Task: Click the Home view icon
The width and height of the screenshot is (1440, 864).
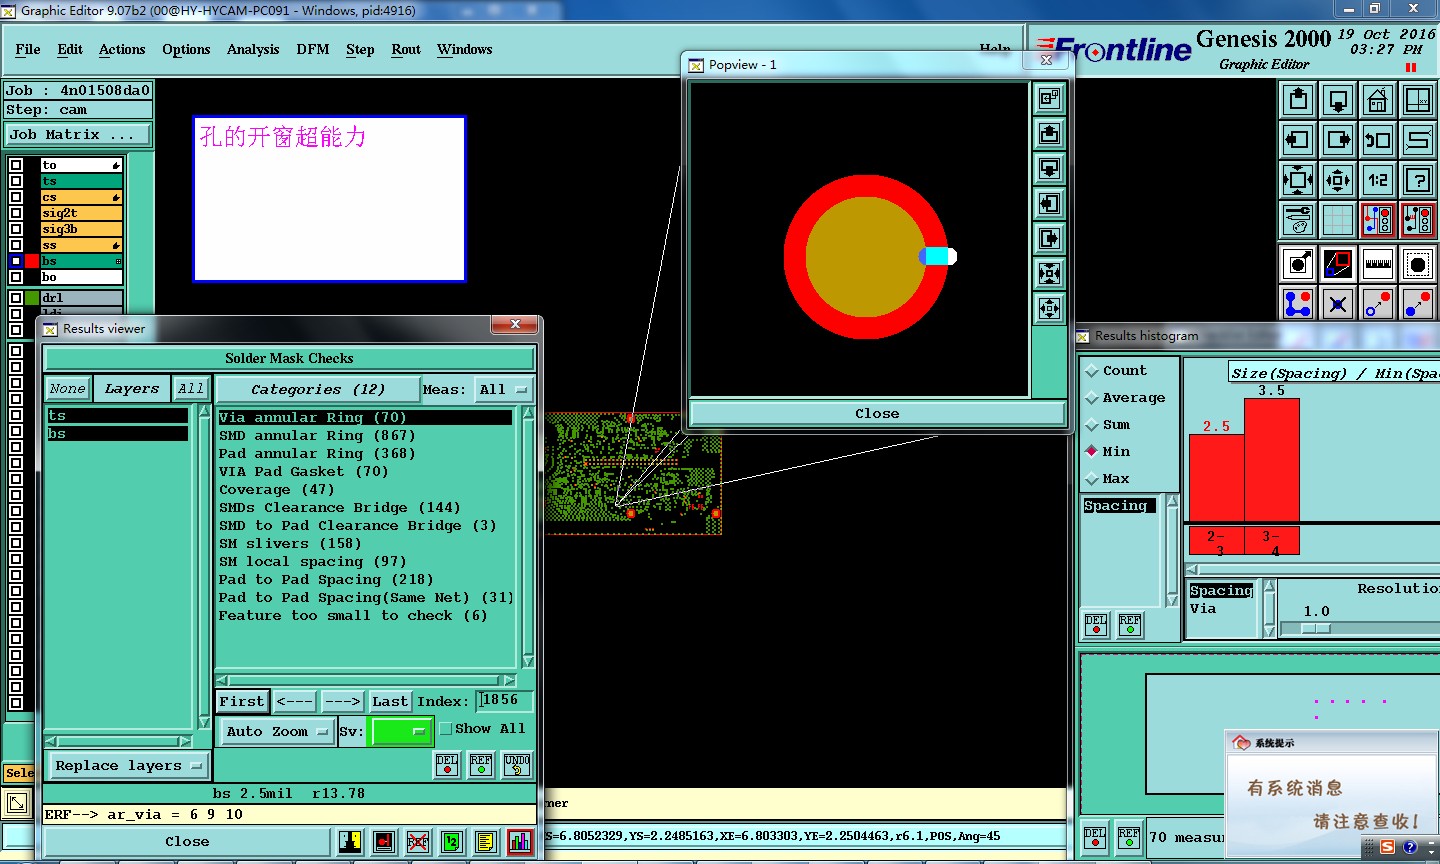Action: pyautogui.click(x=1378, y=100)
